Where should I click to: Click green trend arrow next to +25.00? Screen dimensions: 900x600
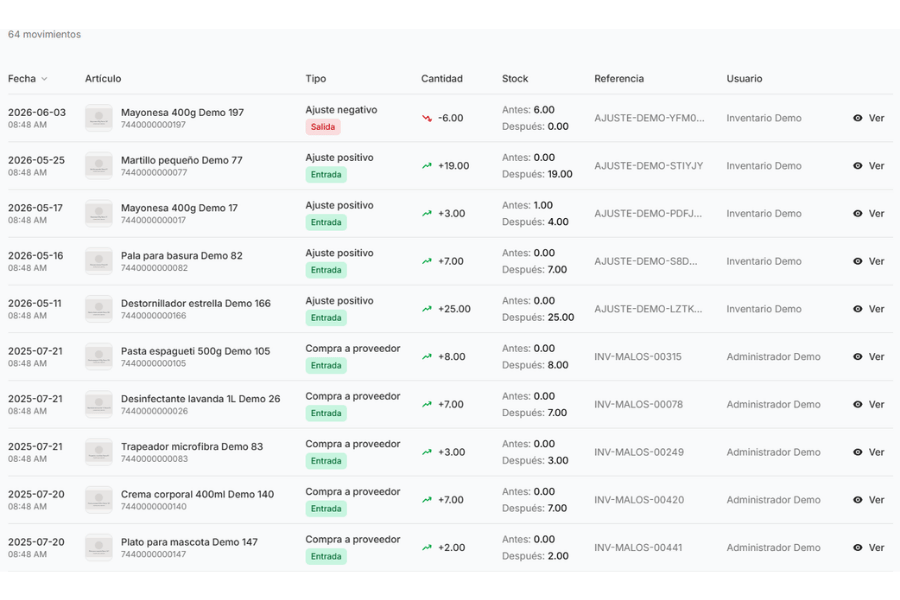(x=426, y=309)
